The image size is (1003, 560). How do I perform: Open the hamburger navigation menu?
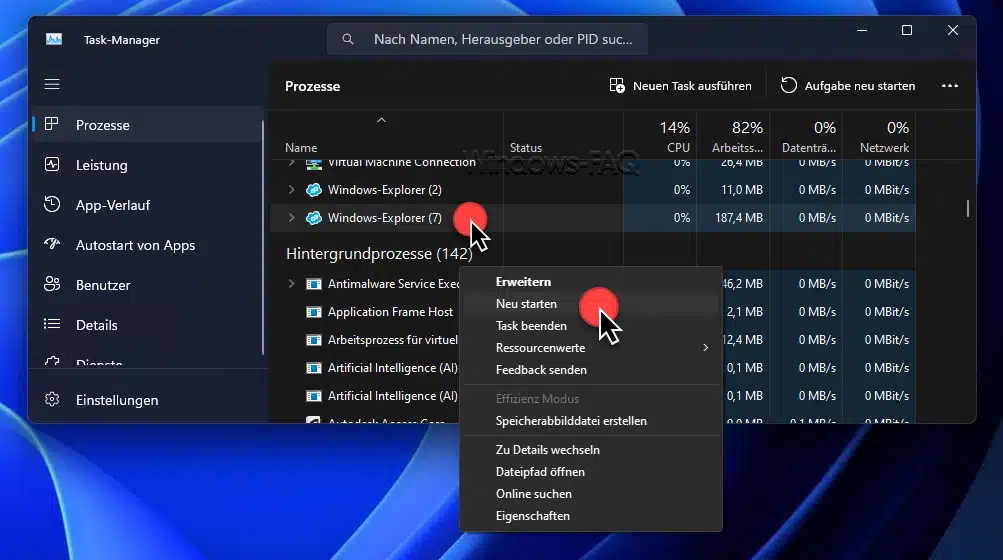(x=52, y=84)
